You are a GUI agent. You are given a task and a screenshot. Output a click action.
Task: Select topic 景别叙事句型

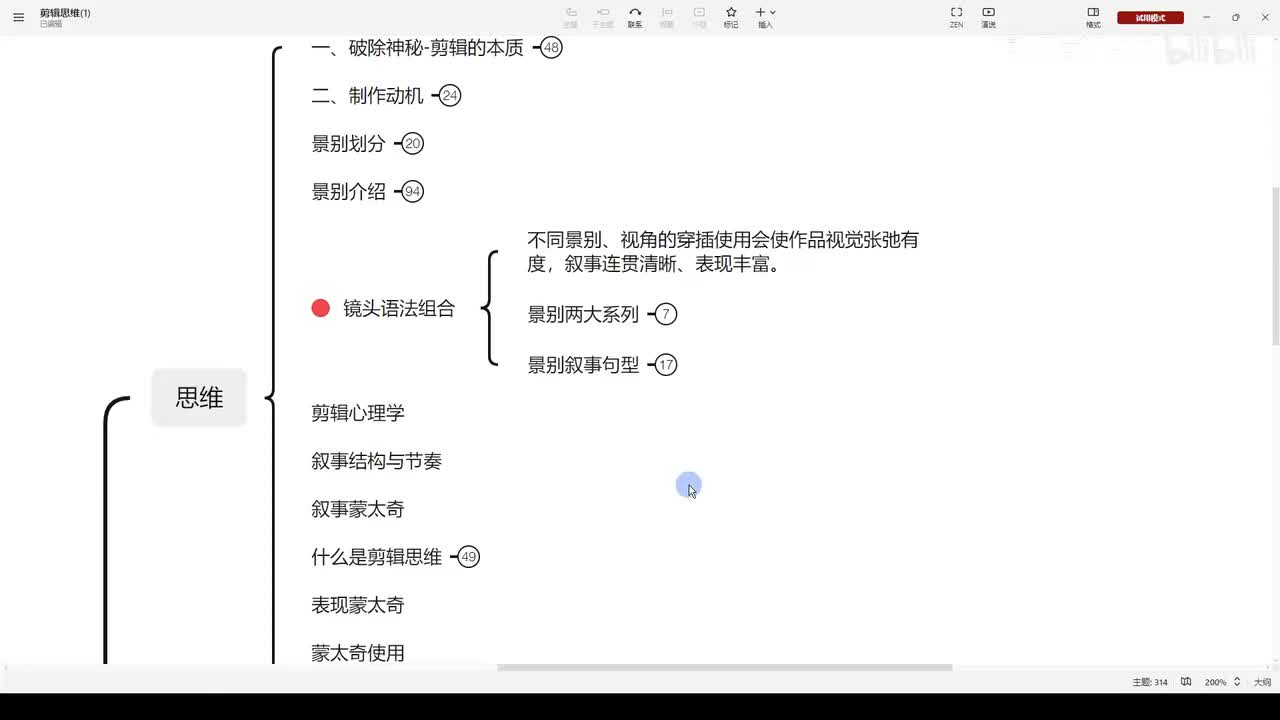tap(583, 365)
